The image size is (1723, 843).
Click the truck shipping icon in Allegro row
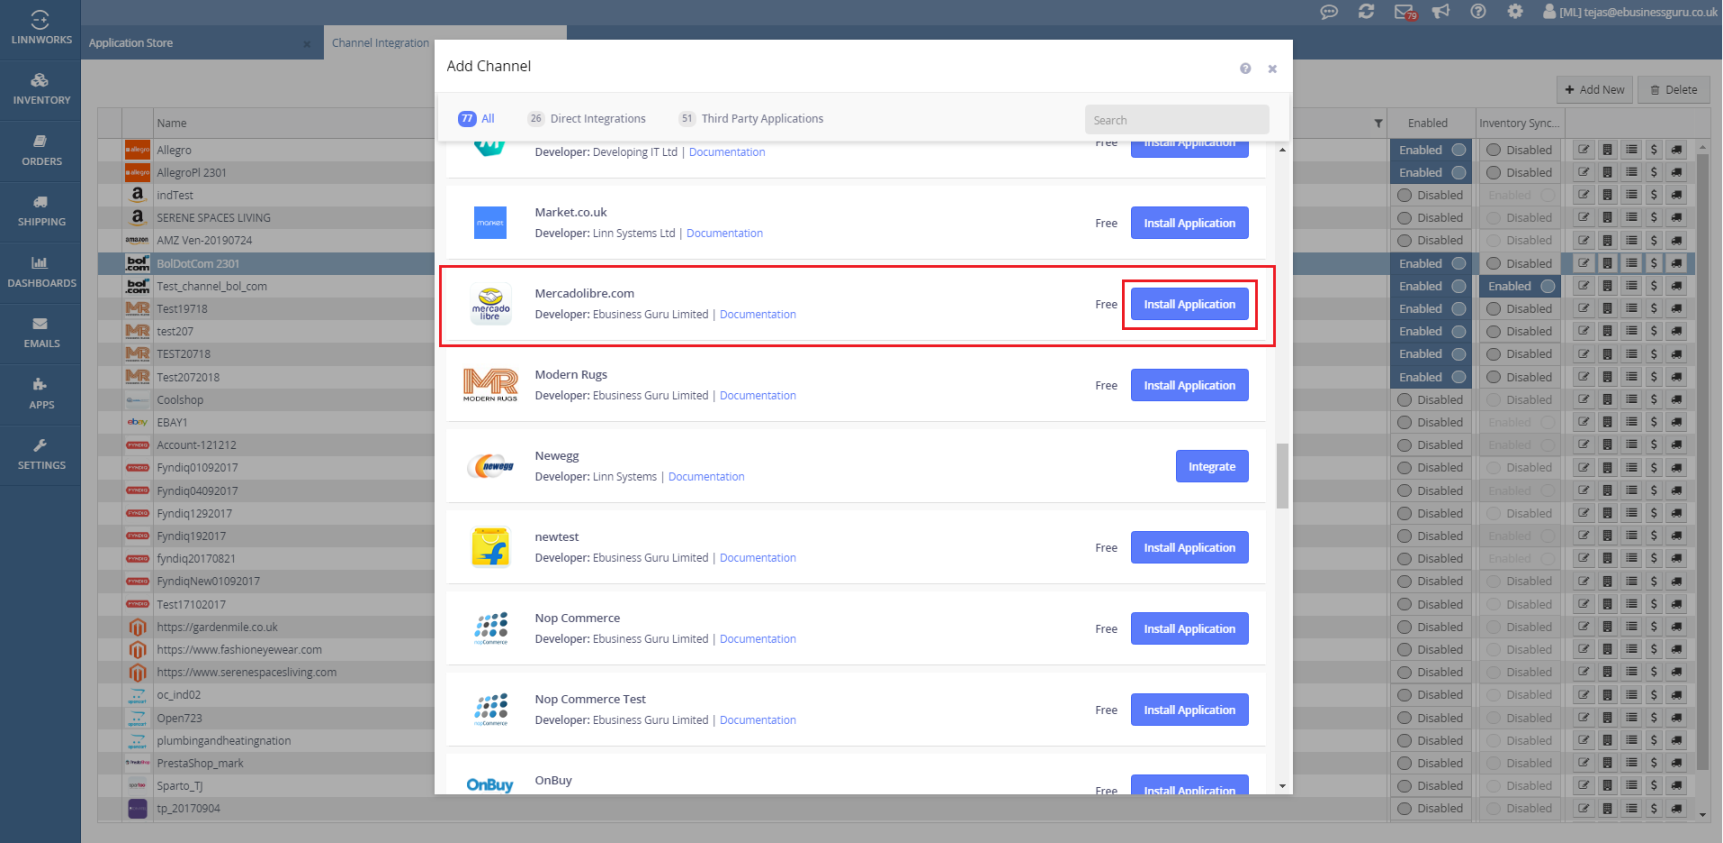(1677, 150)
